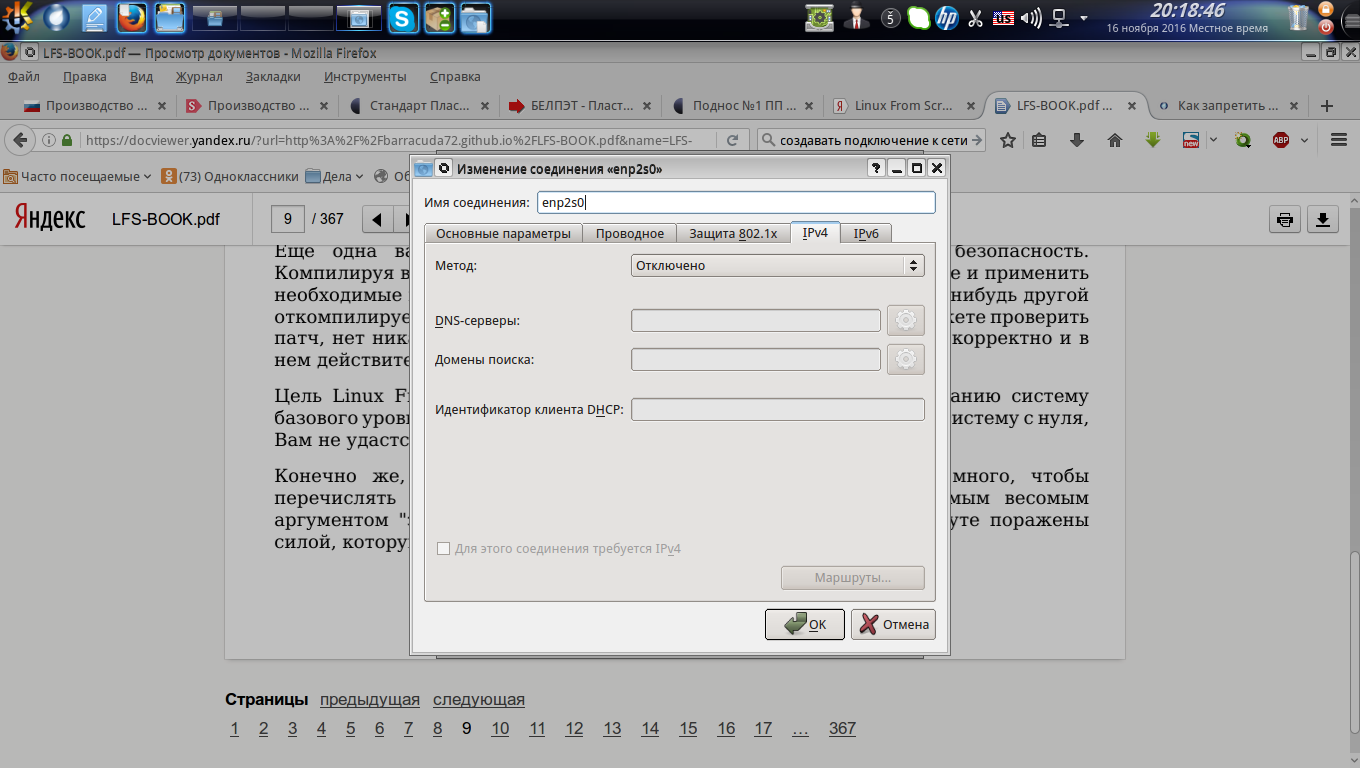Viewport: 1360px width, 768px height.
Task: Close the 'Стандарт Плас...' browser tab
Action: coord(485,105)
